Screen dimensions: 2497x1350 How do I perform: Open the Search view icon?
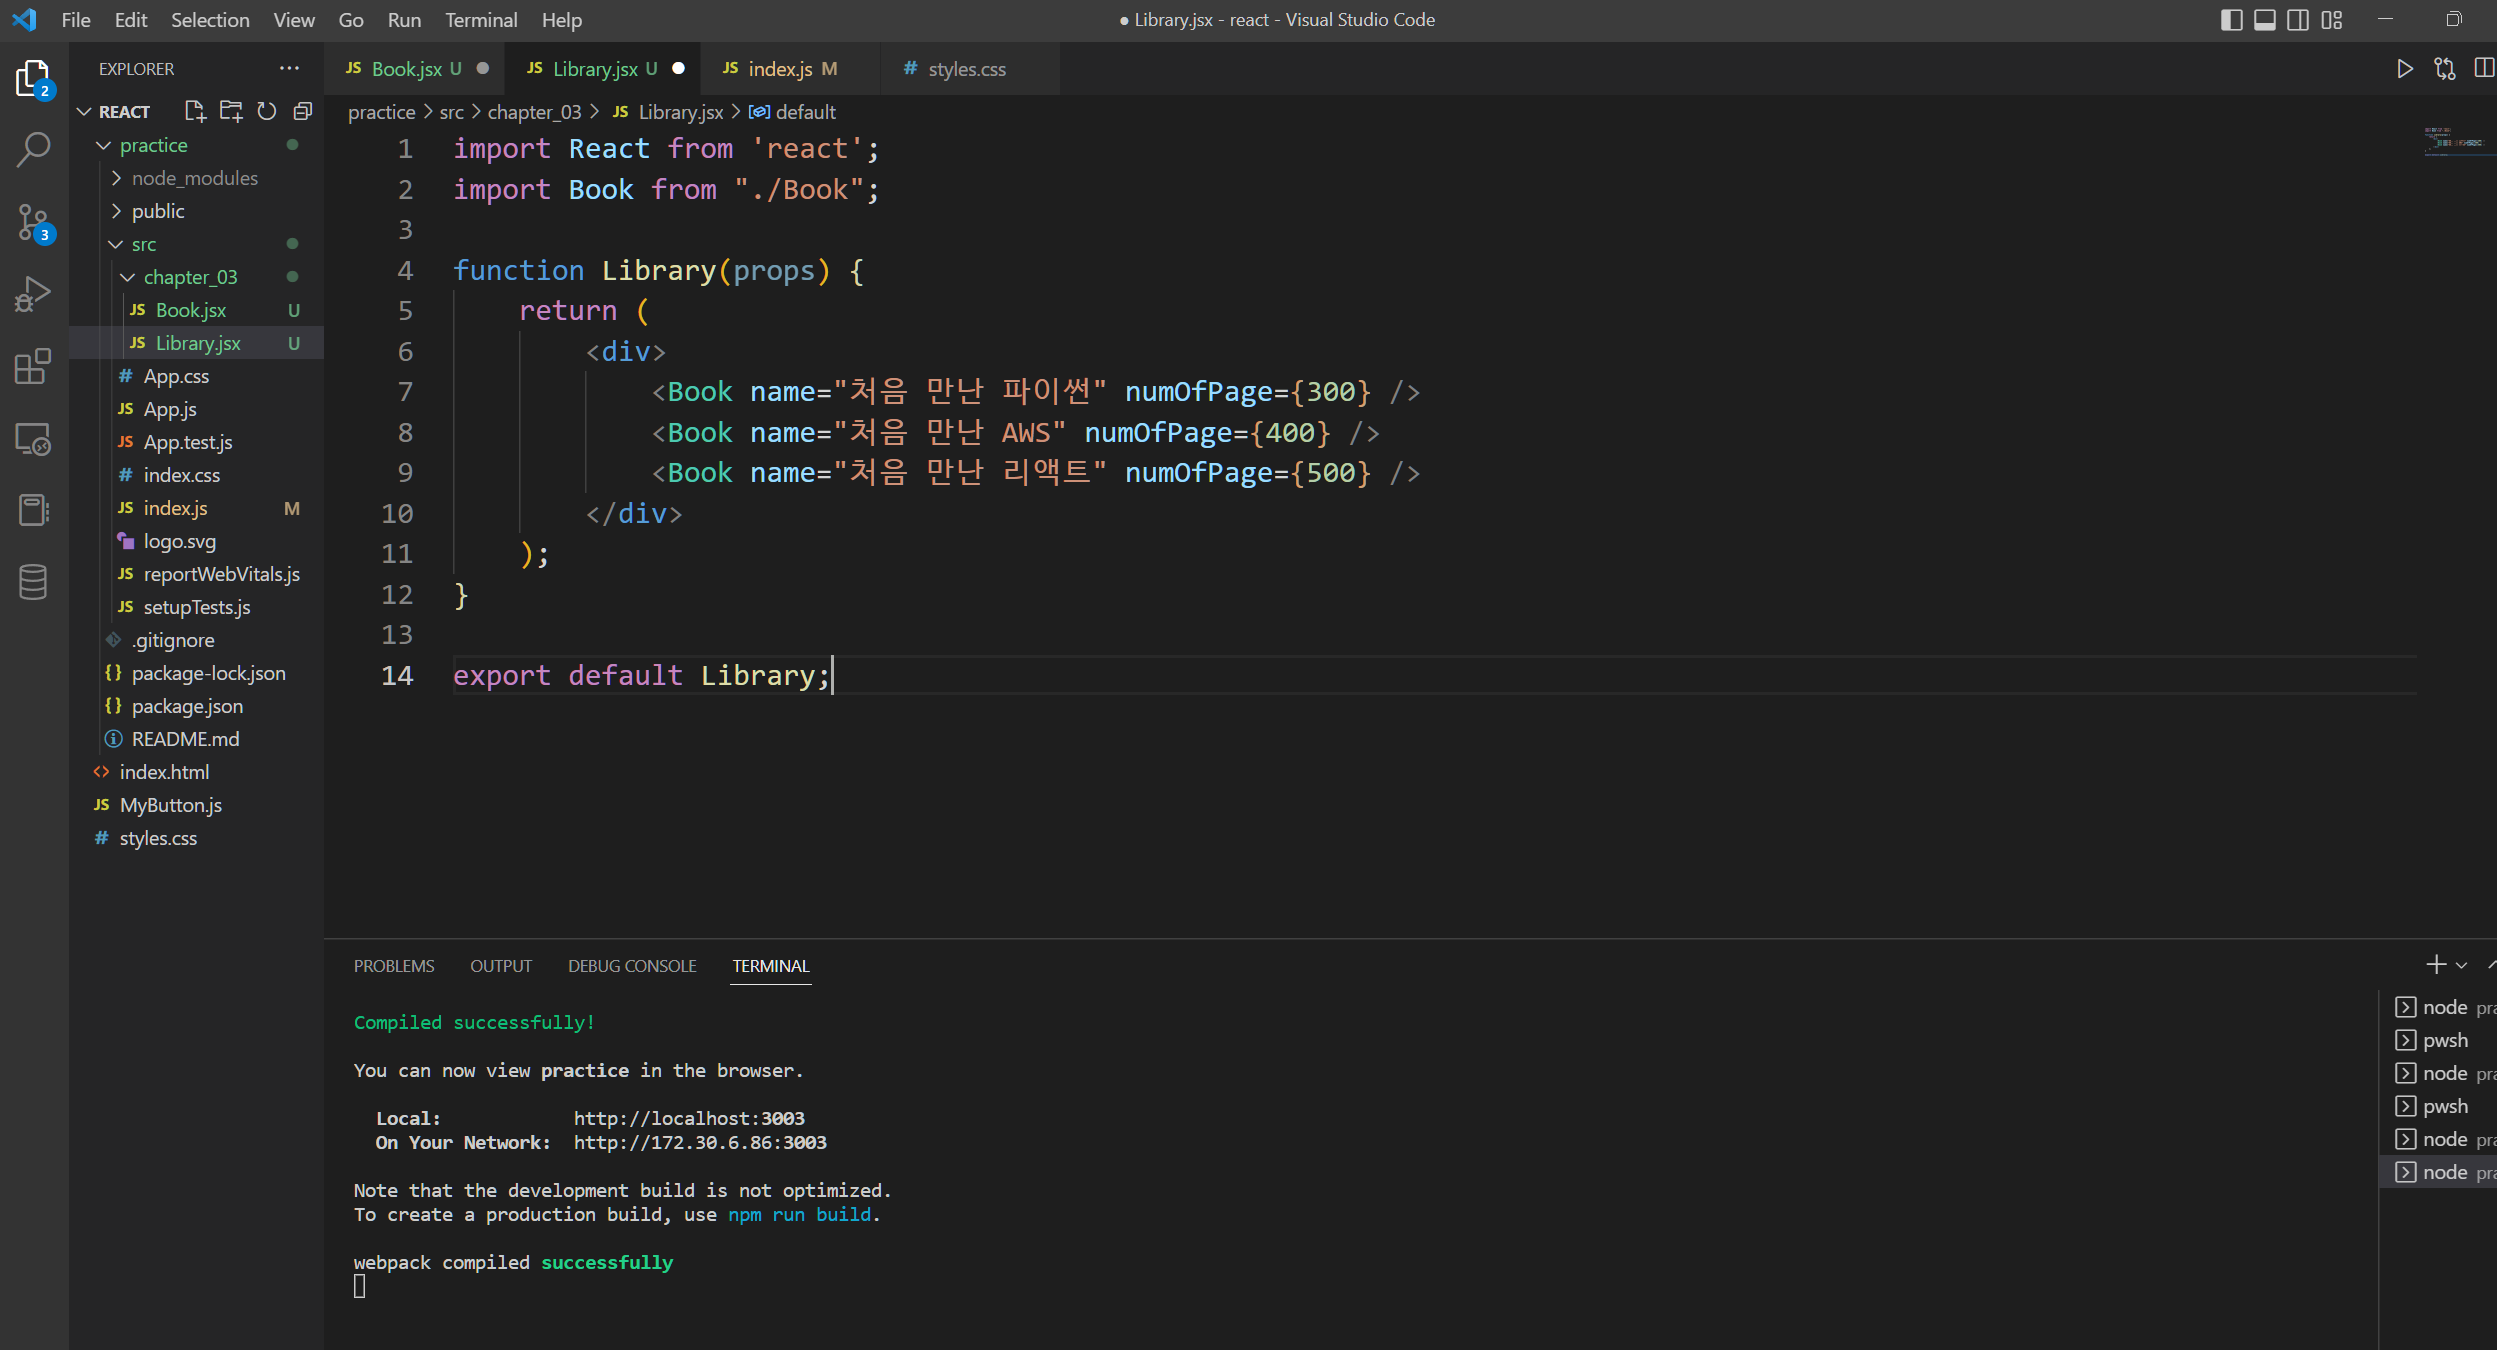(x=33, y=150)
